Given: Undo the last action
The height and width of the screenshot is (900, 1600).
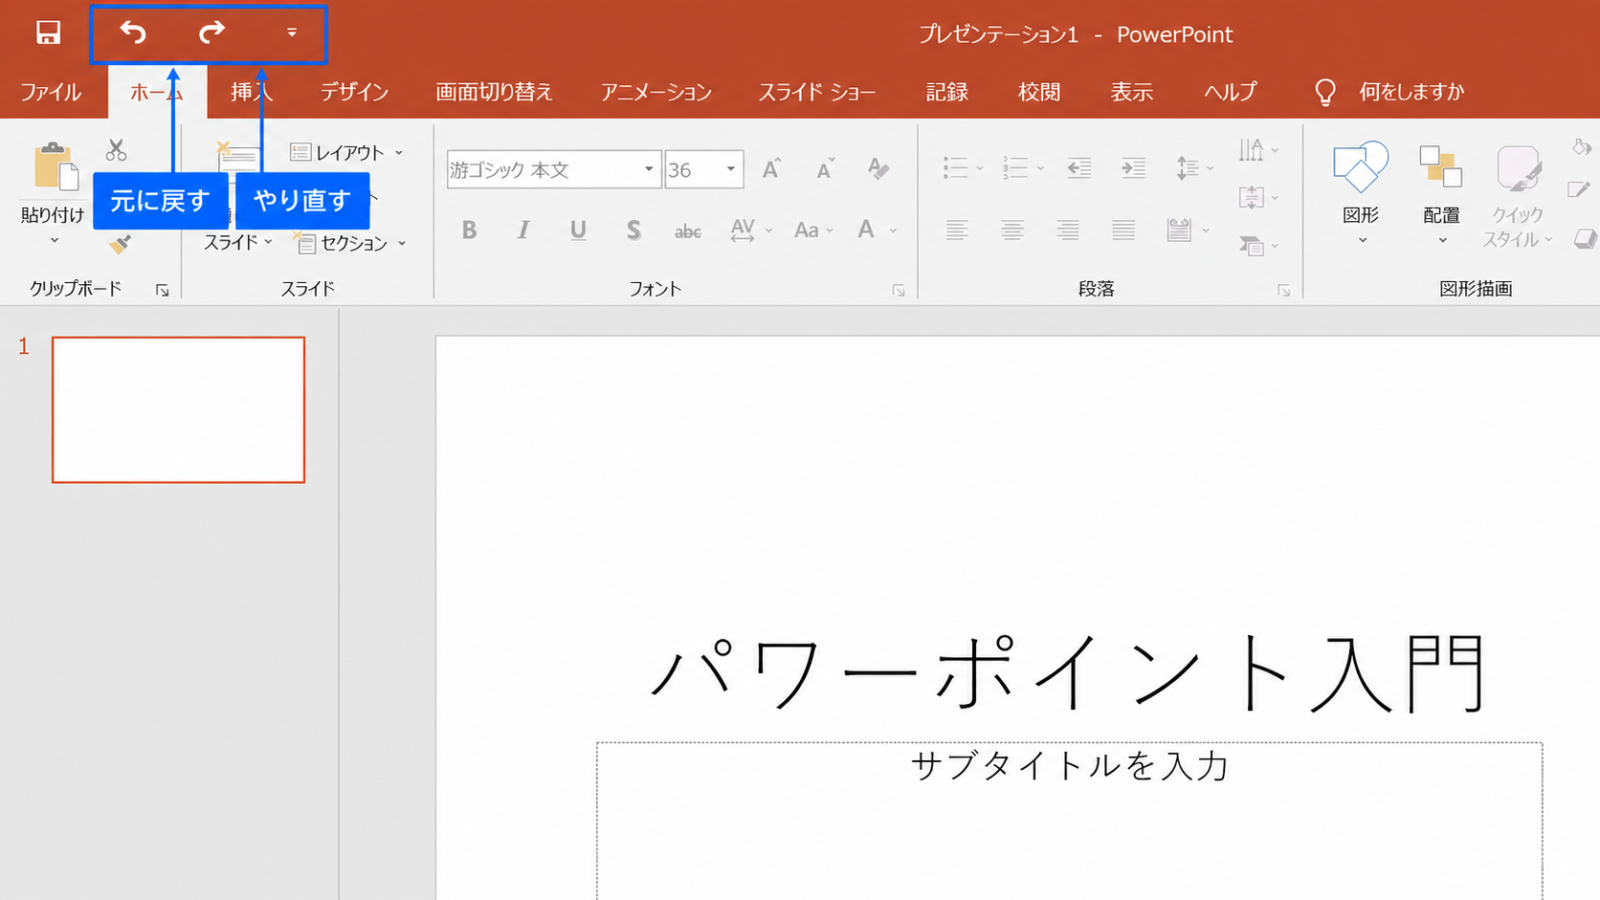Looking at the screenshot, I should (133, 33).
